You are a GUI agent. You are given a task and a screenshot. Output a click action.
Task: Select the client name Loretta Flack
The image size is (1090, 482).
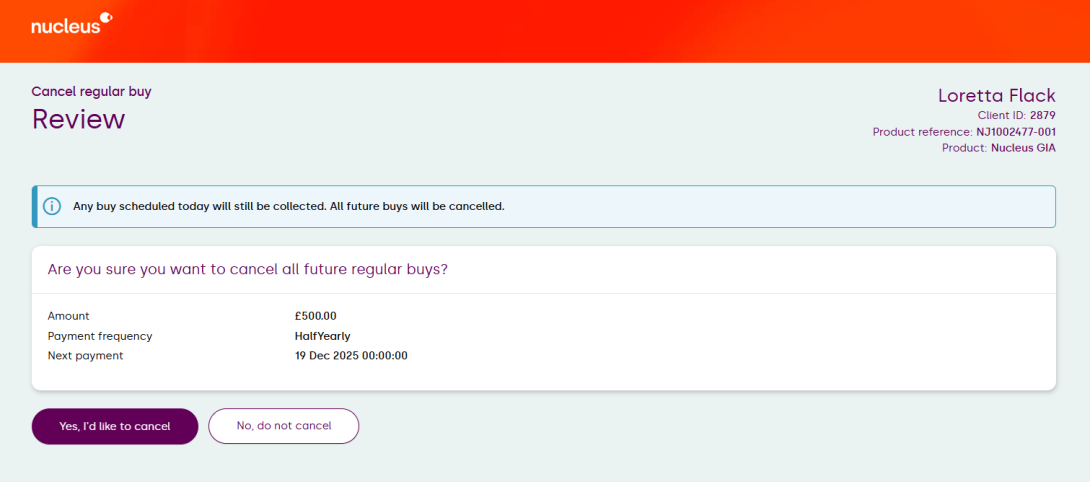coord(996,96)
